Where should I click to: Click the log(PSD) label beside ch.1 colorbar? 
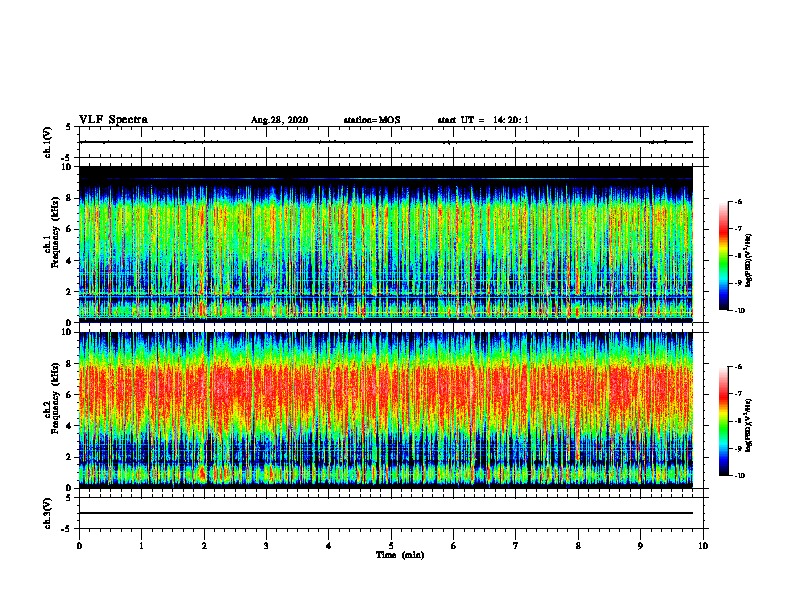748,260
